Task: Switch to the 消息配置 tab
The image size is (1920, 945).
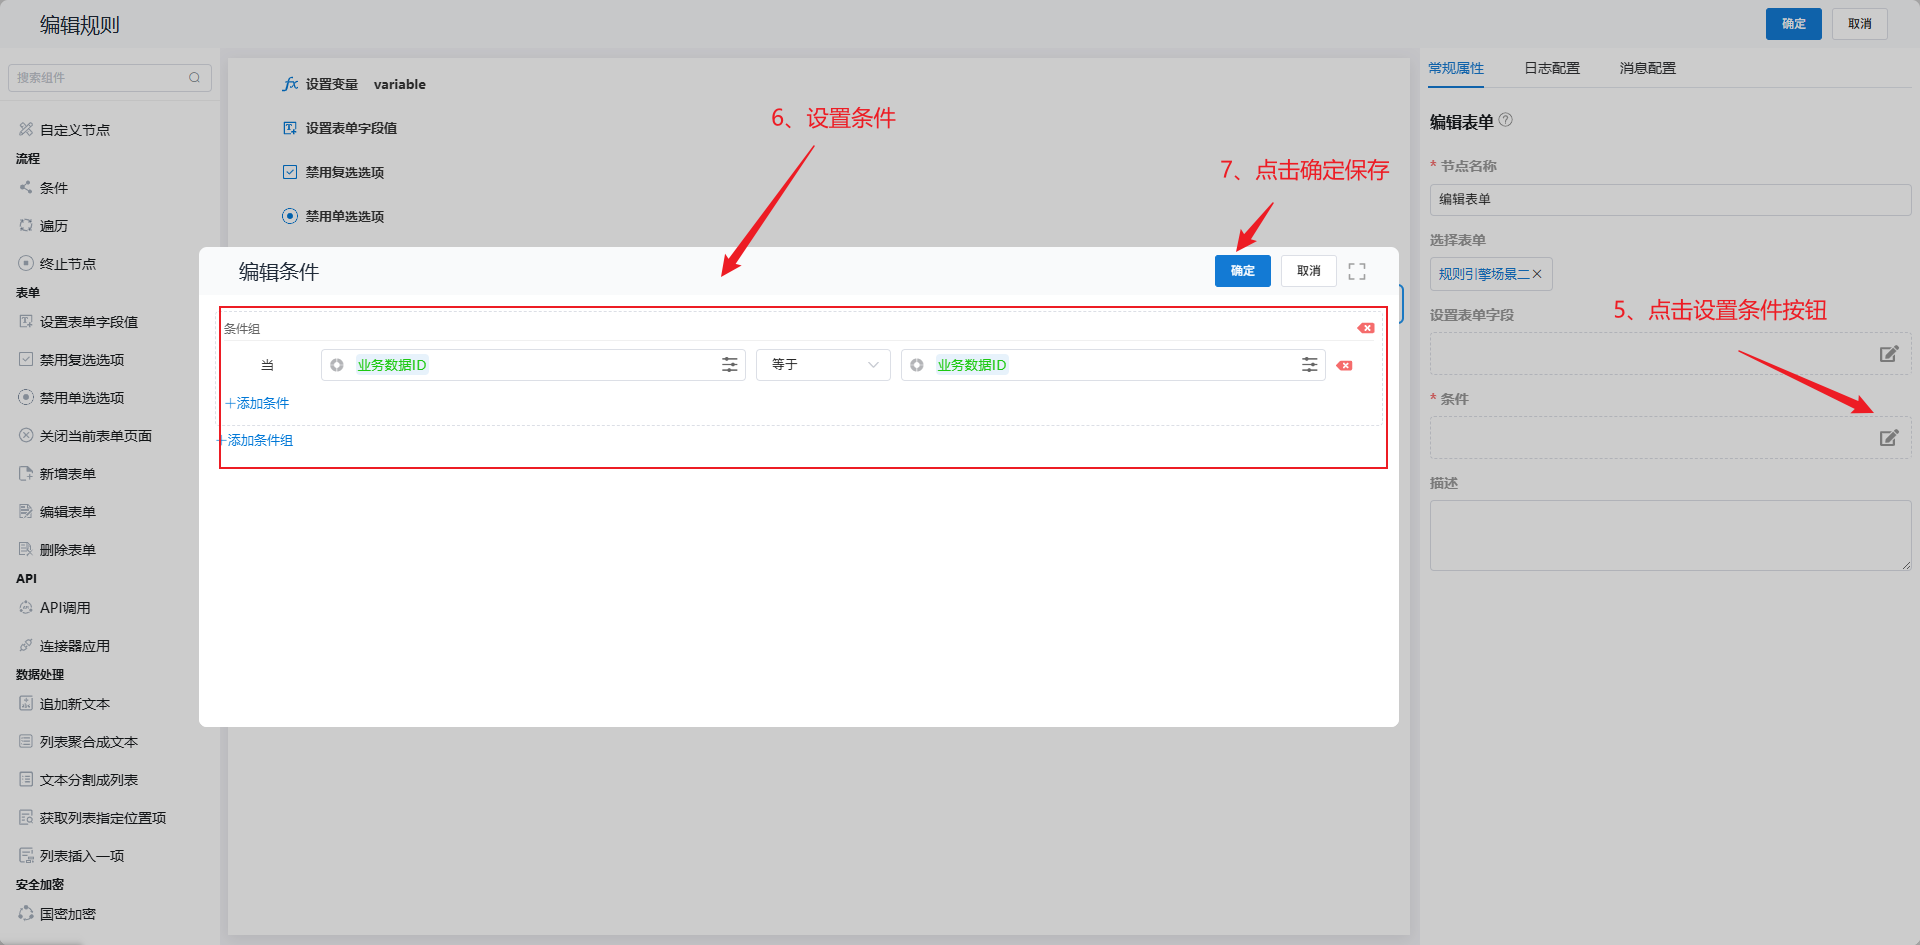Action: click(x=1647, y=68)
